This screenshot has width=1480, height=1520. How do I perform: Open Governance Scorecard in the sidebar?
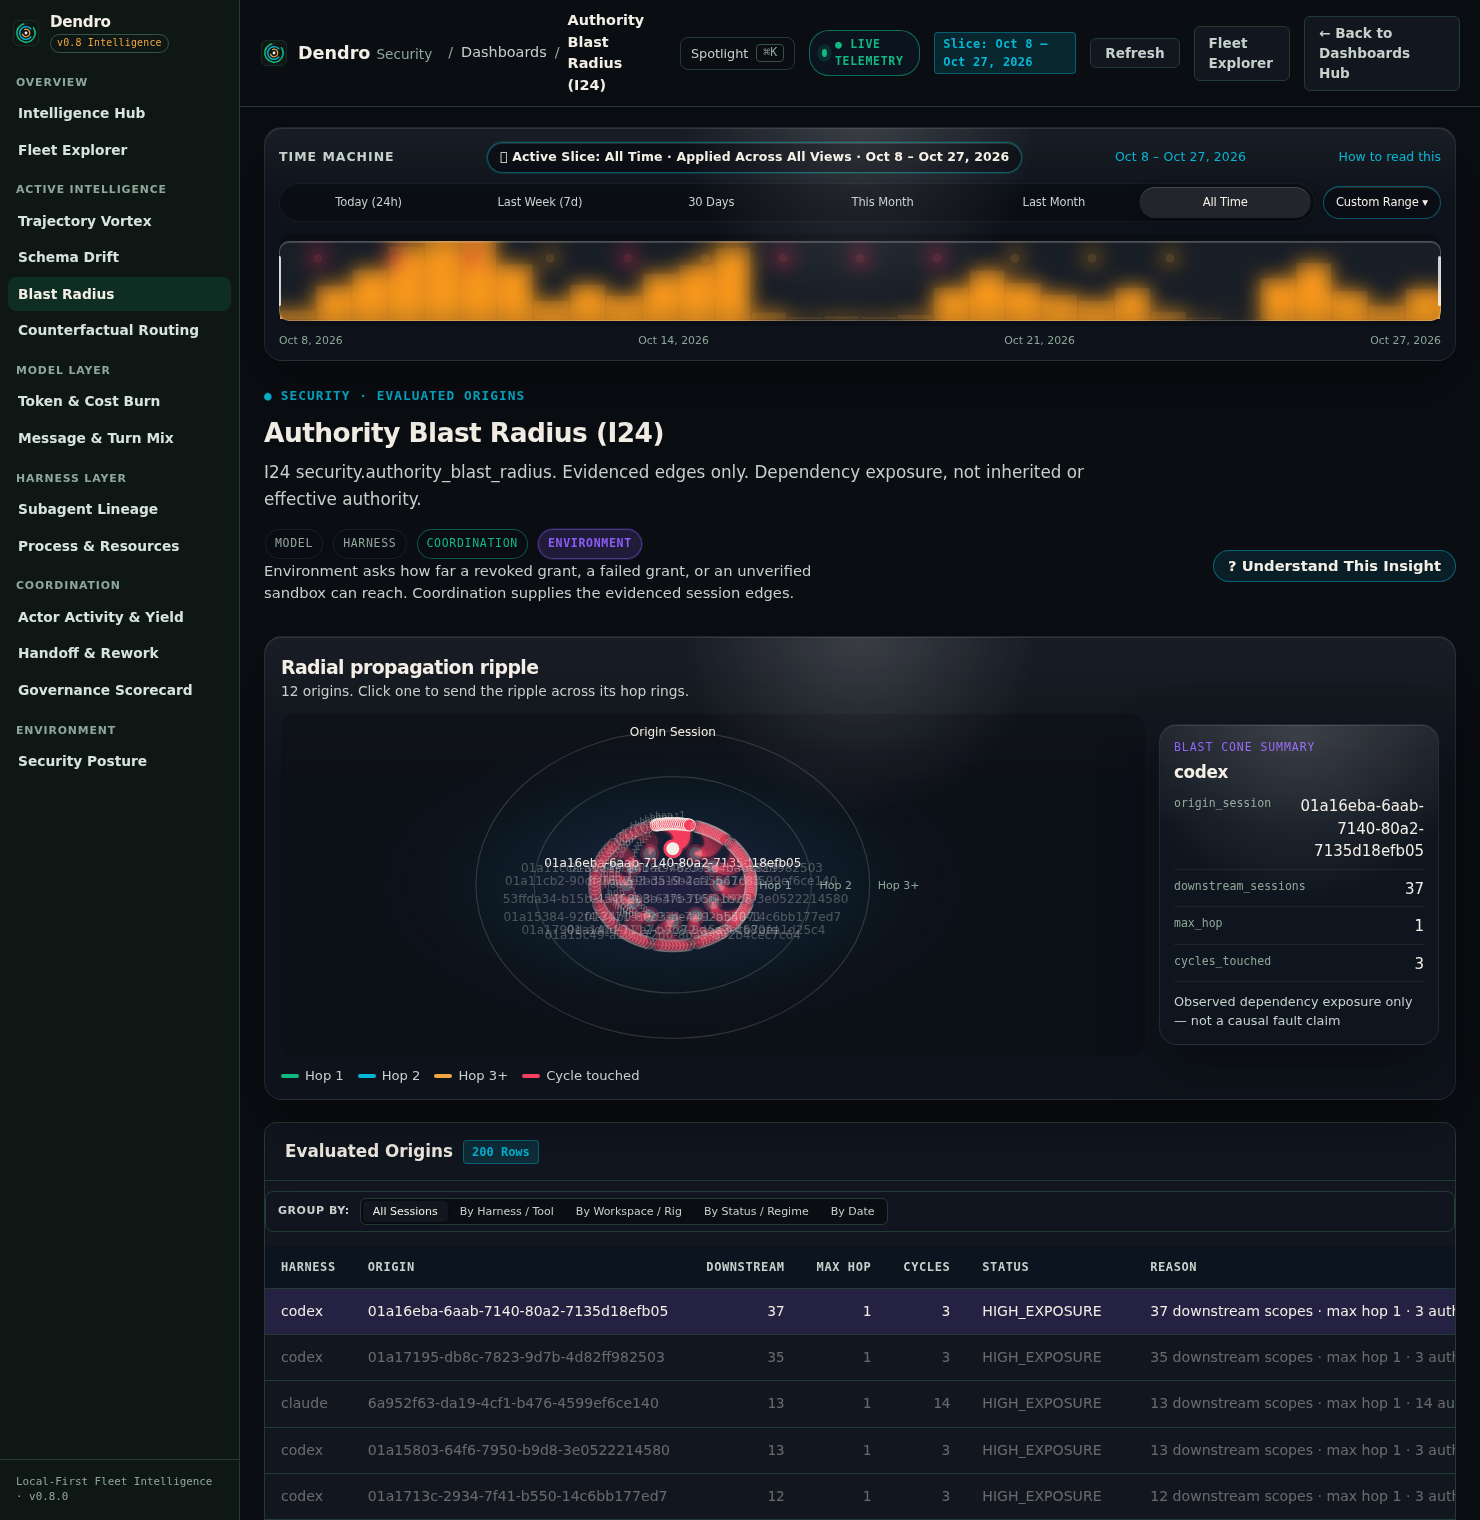point(119,690)
